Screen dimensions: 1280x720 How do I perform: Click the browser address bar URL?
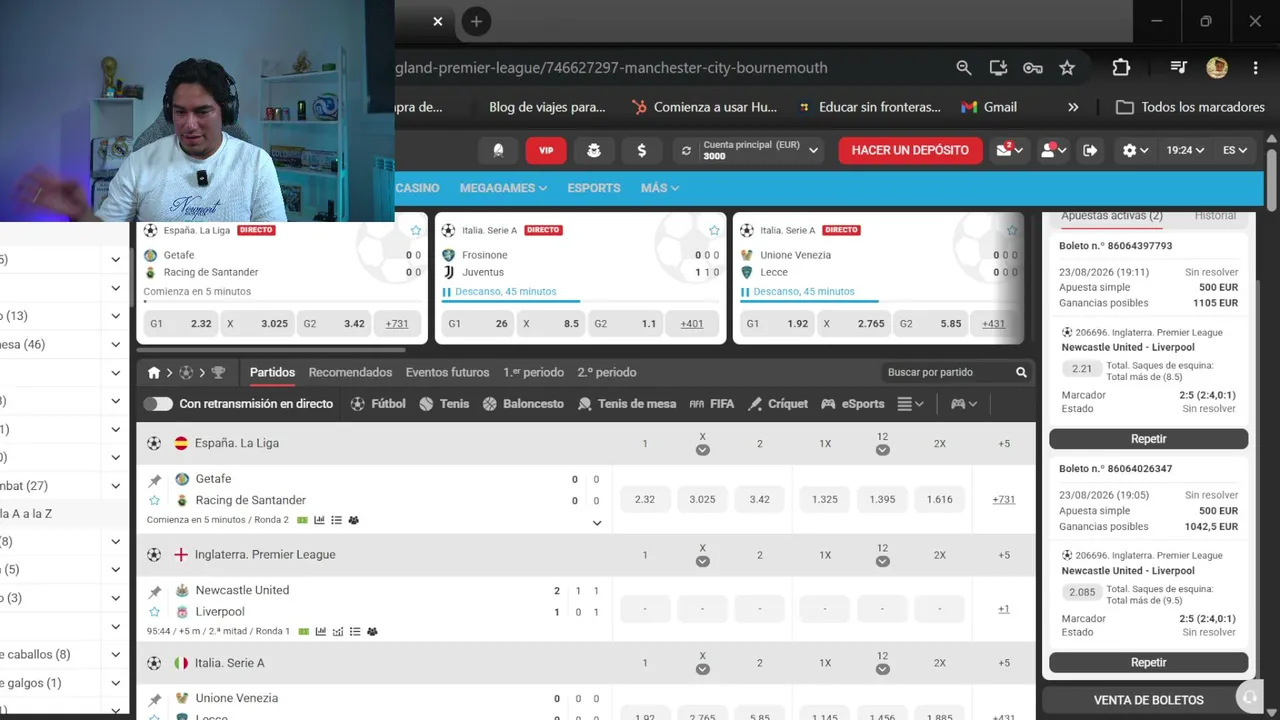pos(612,68)
